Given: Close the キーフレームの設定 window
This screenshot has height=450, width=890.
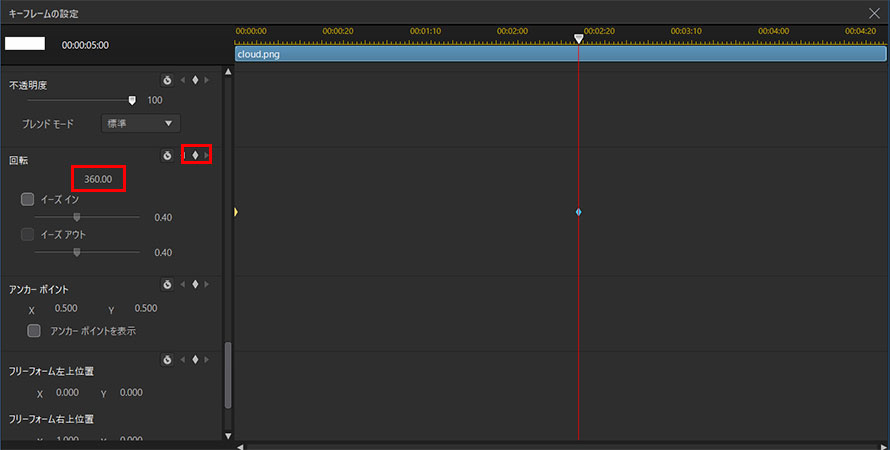Looking at the screenshot, I should point(874,13).
